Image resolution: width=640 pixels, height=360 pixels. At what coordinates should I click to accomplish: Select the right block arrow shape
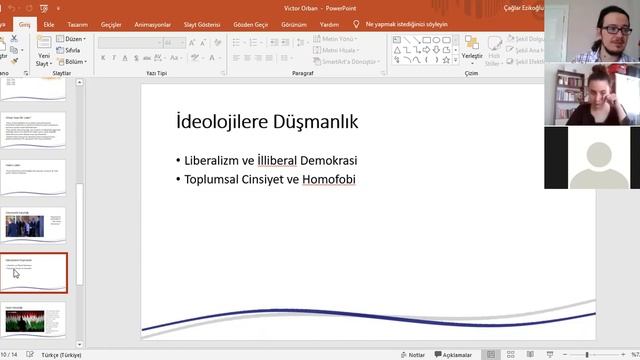427,50
